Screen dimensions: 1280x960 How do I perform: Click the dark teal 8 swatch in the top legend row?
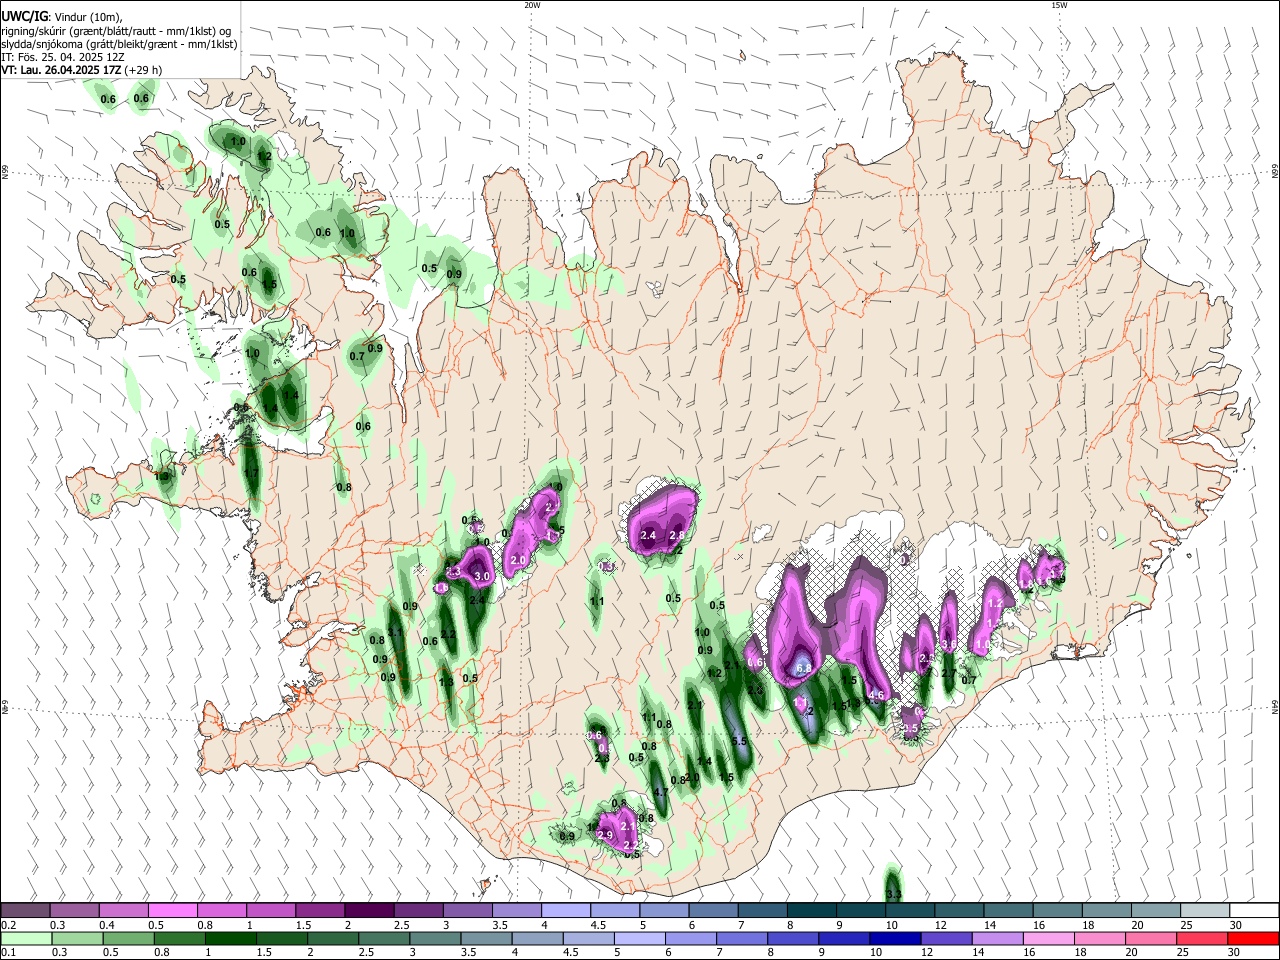(811, 910)
